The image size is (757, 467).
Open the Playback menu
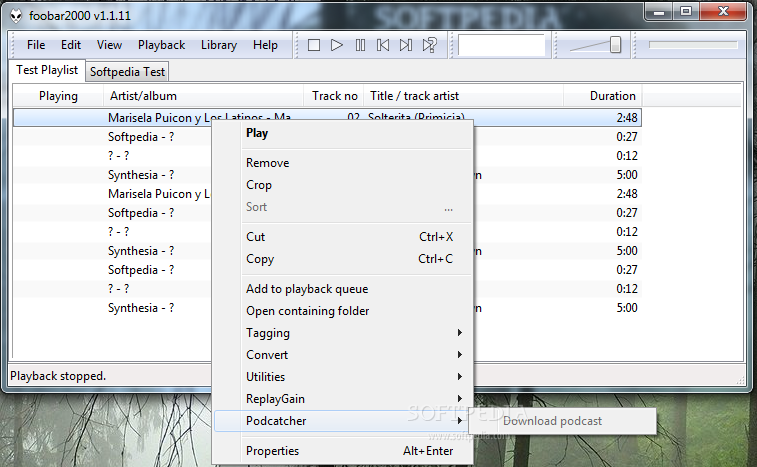click(161, 45)
